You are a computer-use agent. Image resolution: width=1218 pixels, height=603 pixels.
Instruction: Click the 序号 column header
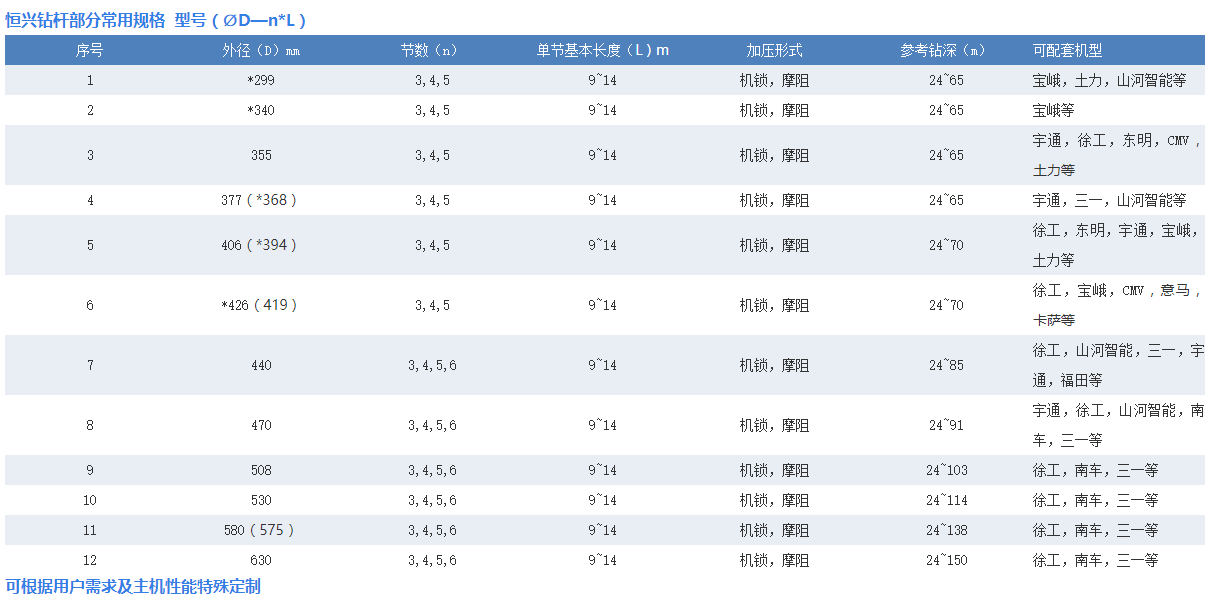click(90, 50)
